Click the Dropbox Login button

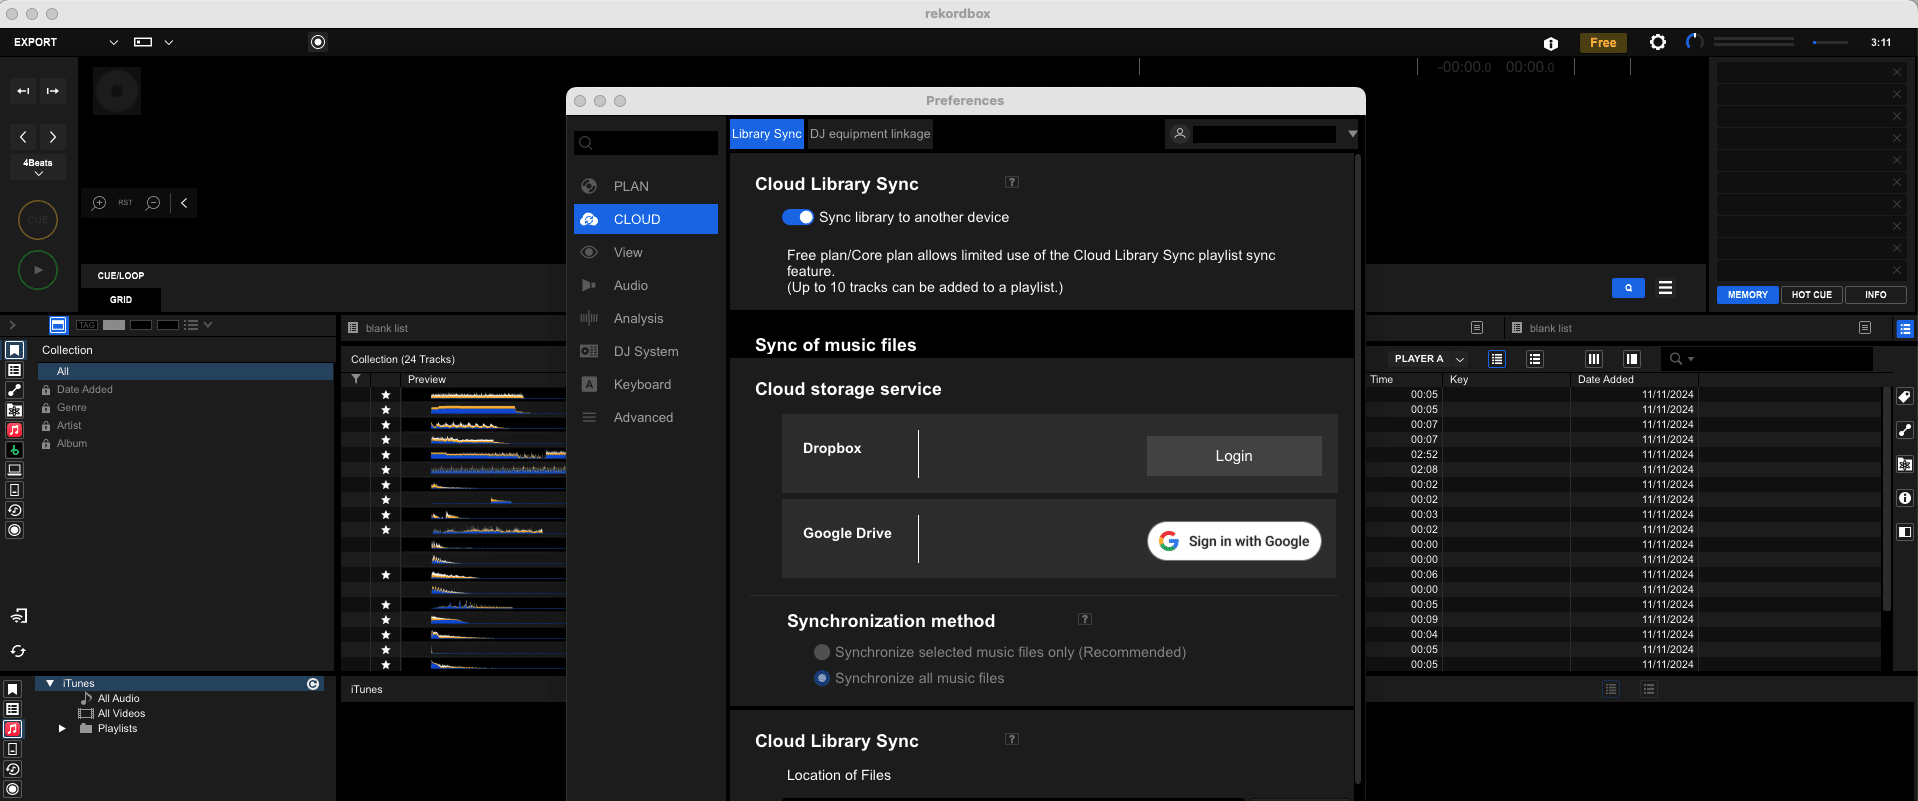pos(1233,456)
